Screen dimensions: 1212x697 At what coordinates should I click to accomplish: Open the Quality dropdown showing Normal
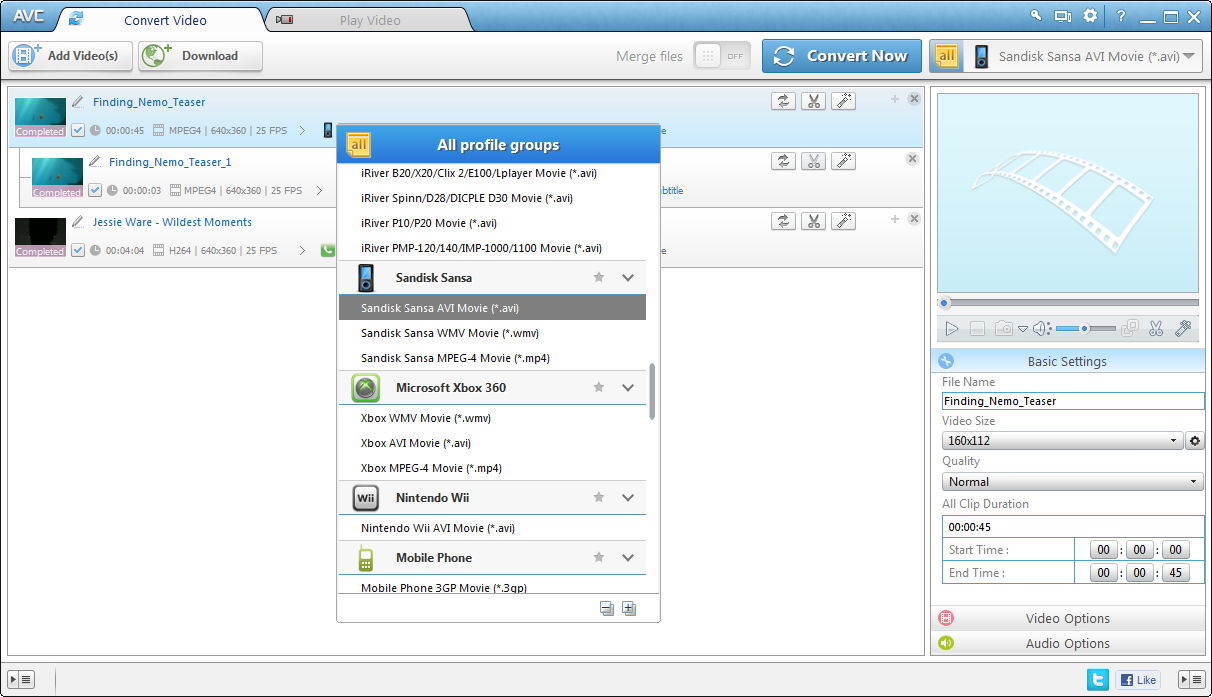pyautogui.click(x=1071, y=481)
